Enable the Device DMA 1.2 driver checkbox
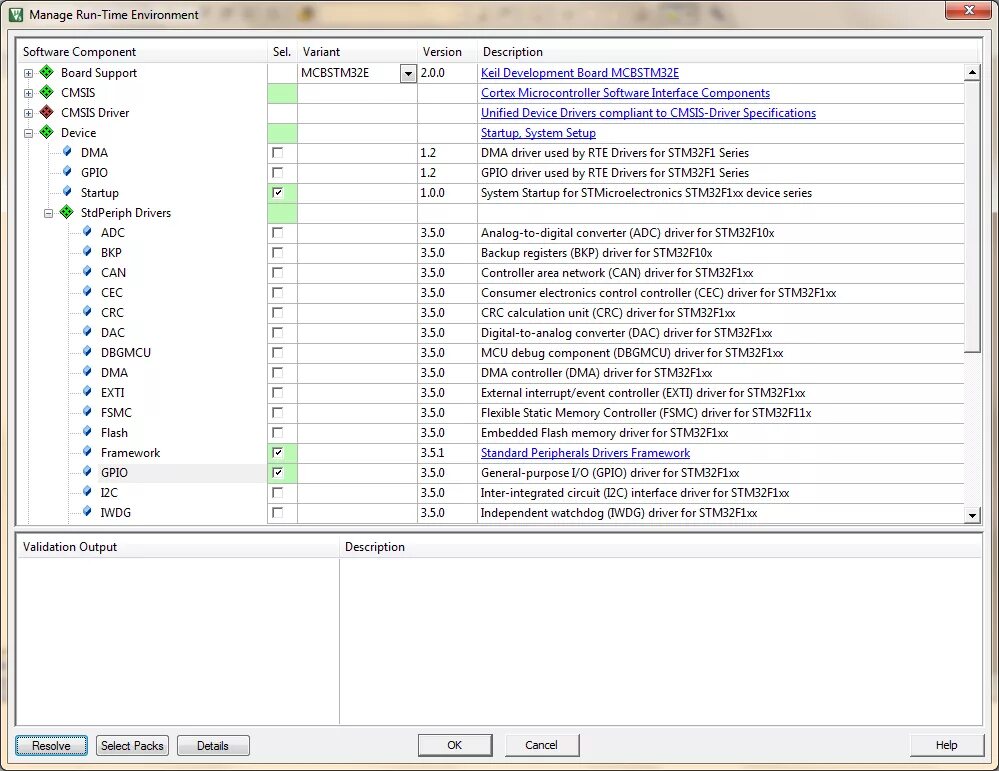This screenshot has width=999, height=771. [277, 152]
